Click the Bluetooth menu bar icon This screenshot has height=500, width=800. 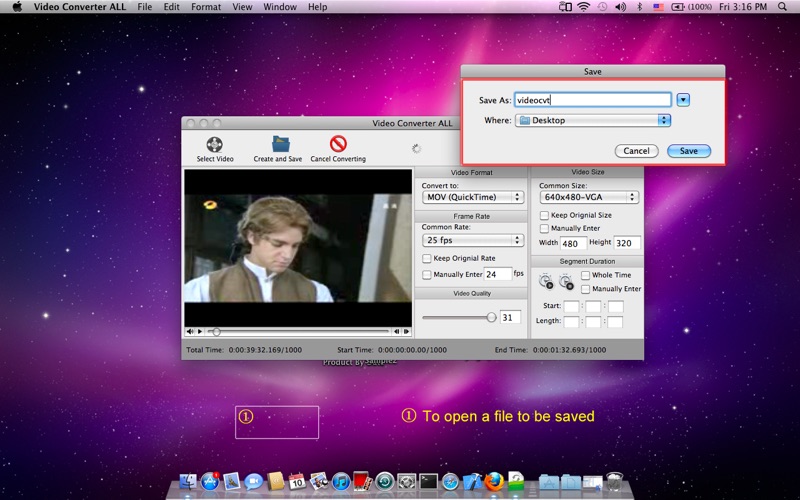639,7
